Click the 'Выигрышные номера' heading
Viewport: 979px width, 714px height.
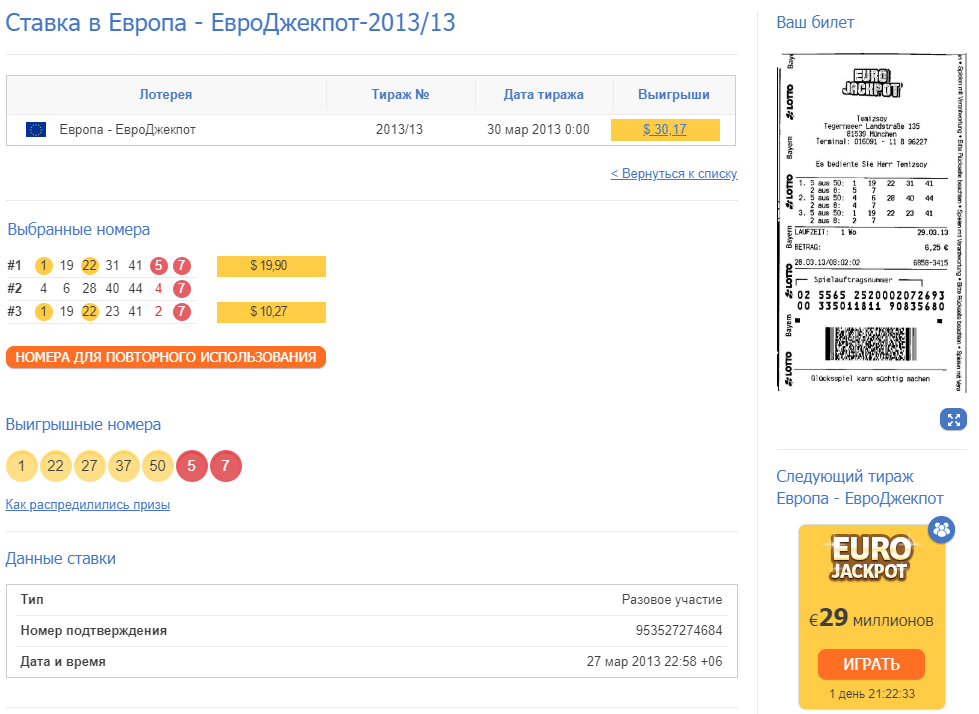pos(83,424)
